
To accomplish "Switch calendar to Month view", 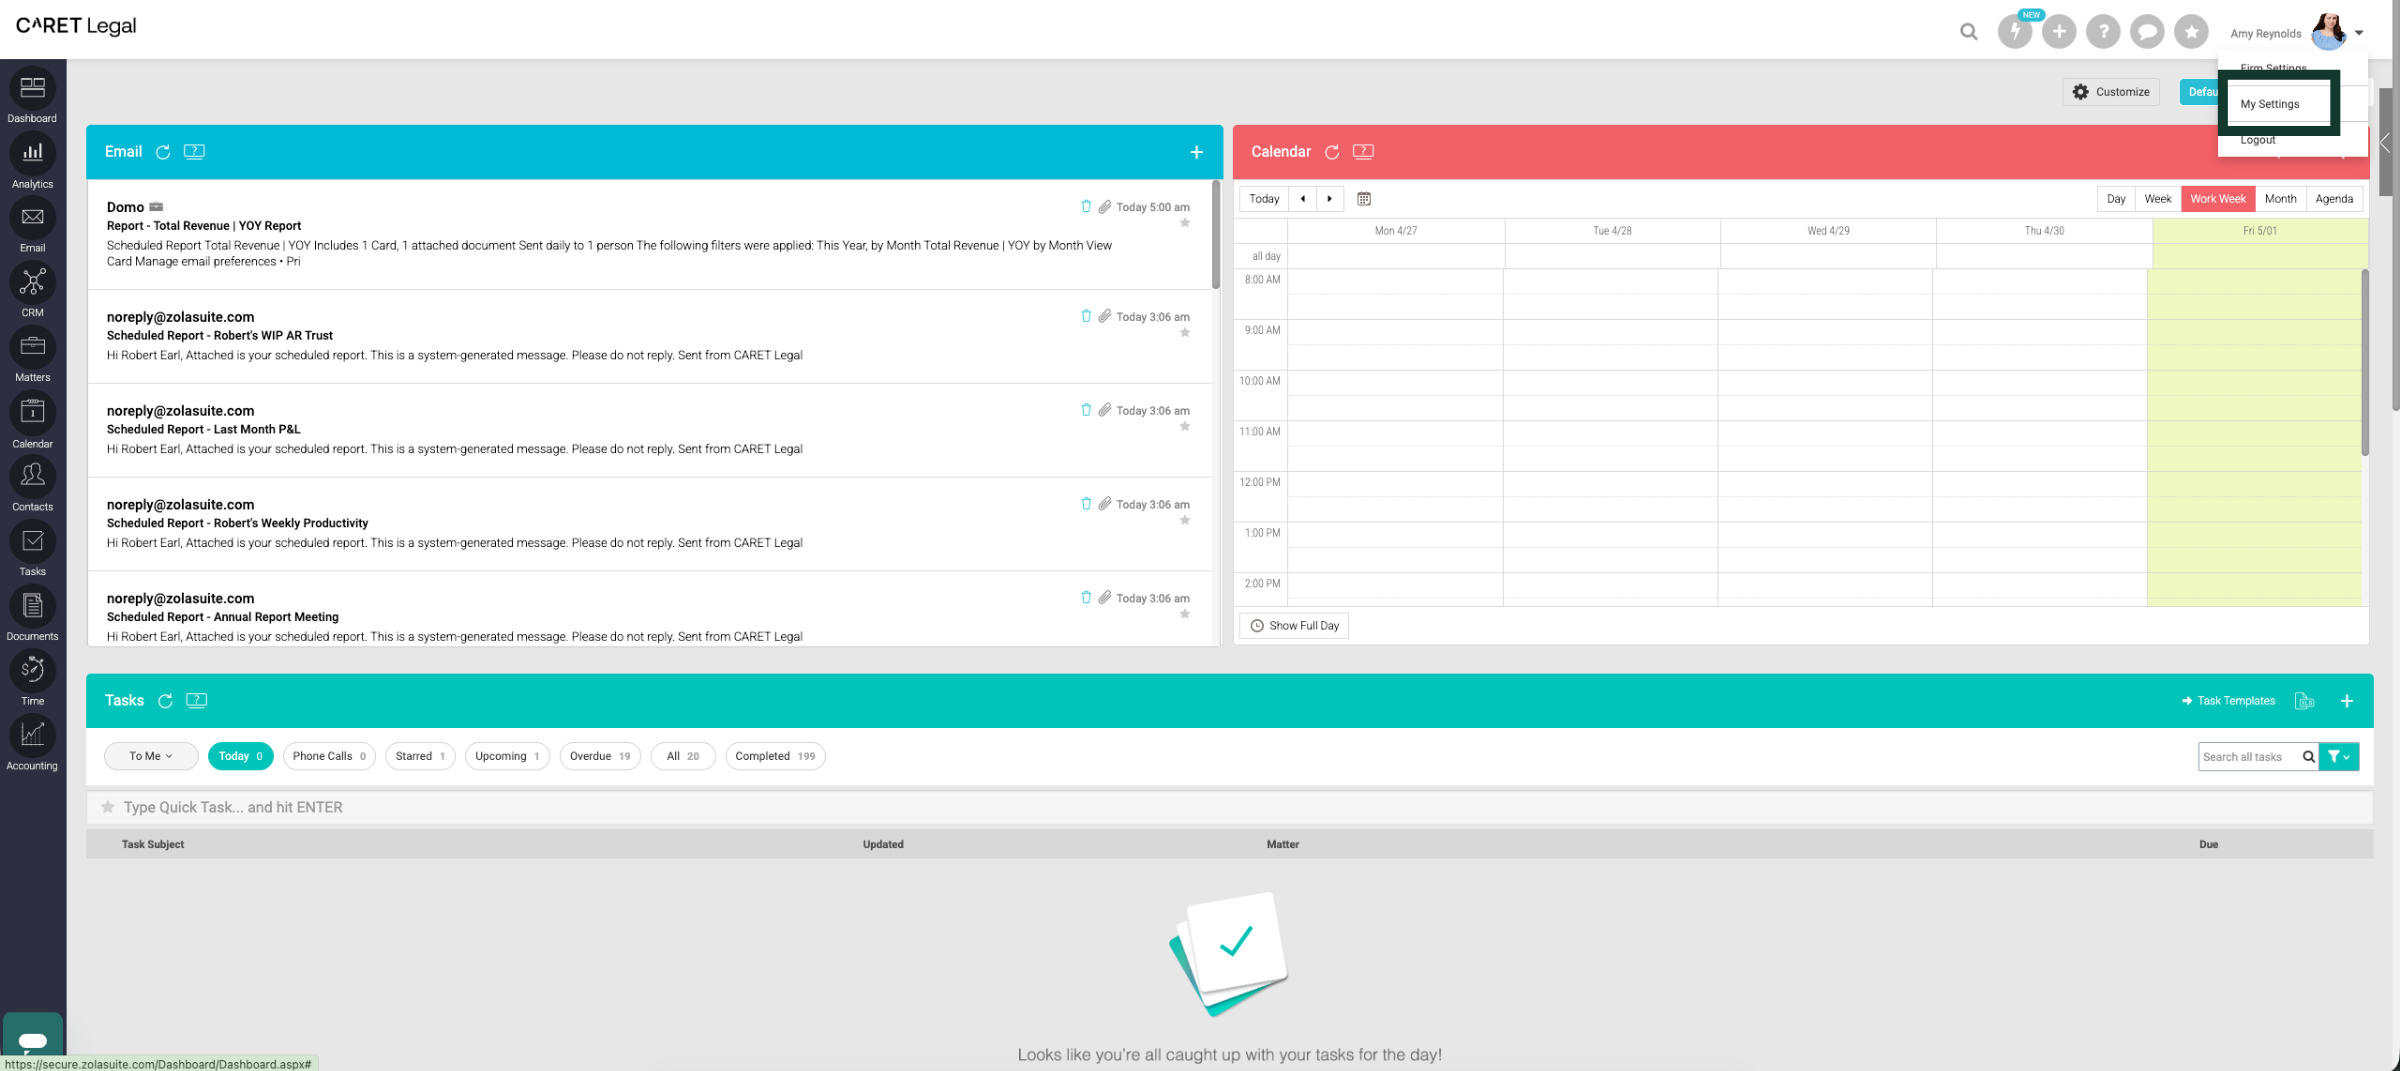I will point(2281,199).
